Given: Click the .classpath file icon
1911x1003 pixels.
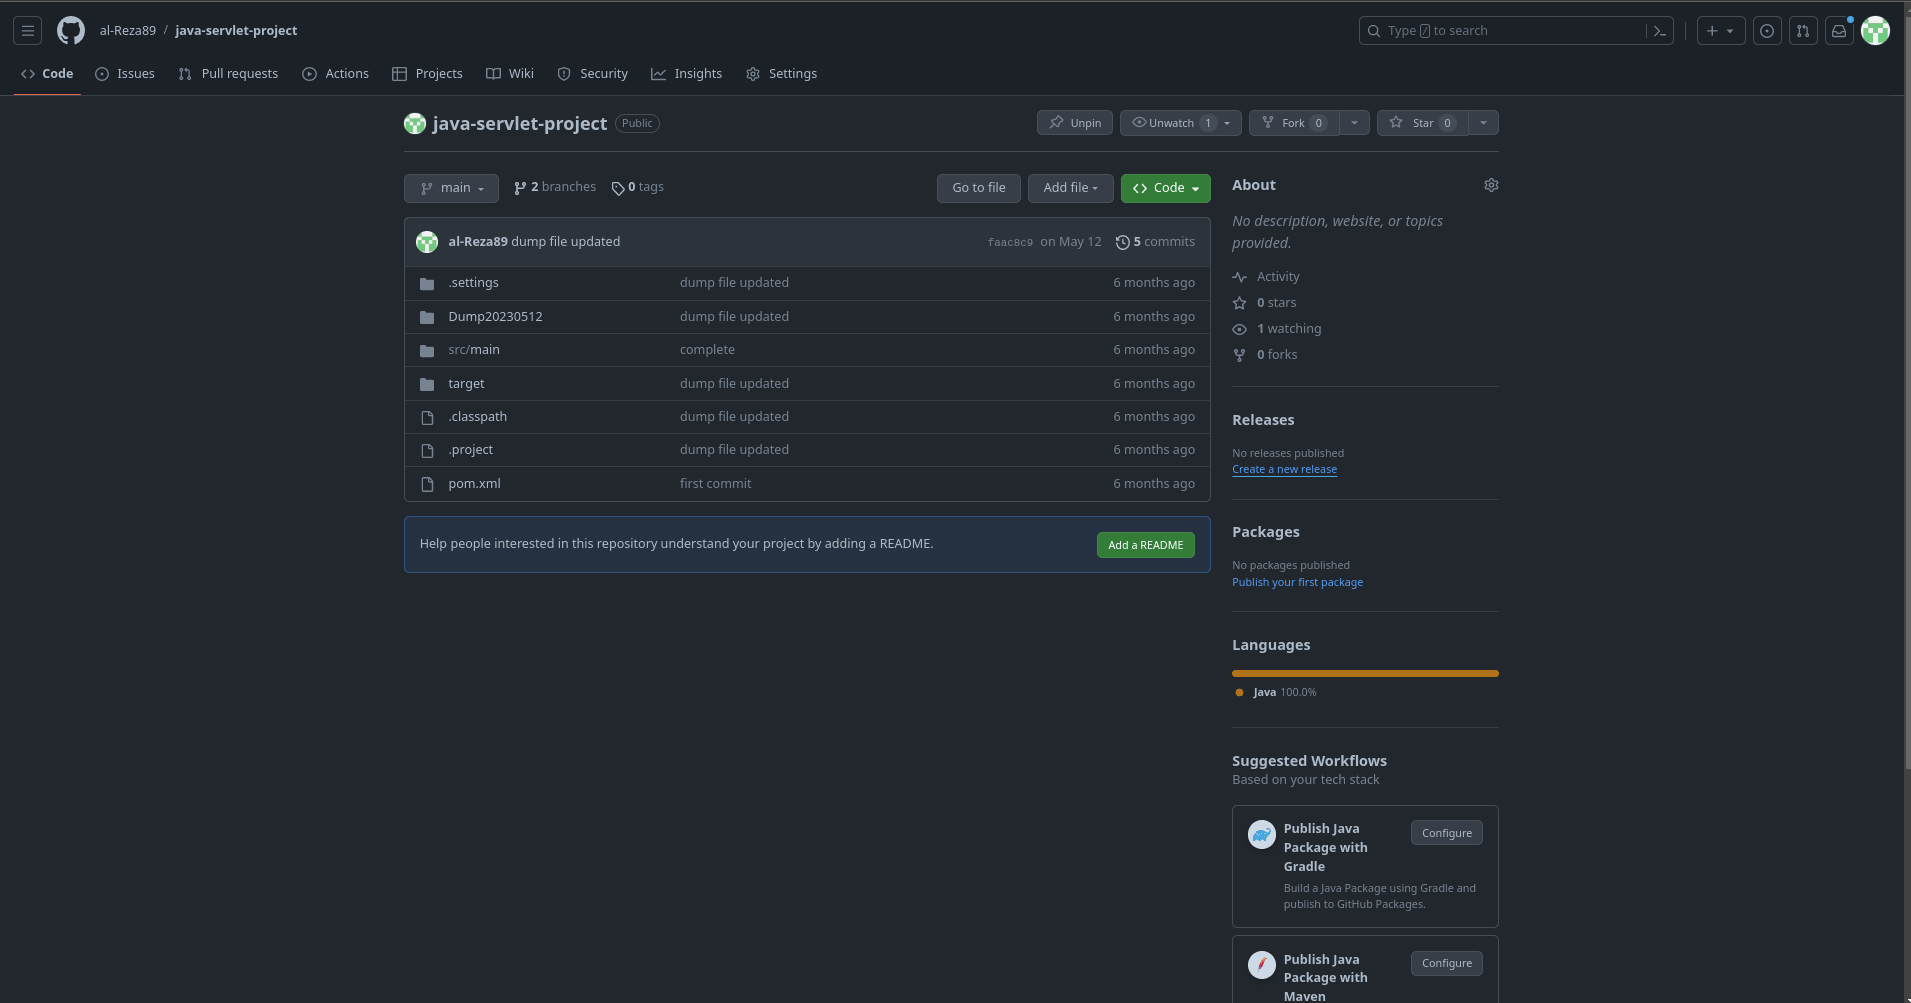Looking at the screenshot, I should 427,417.
